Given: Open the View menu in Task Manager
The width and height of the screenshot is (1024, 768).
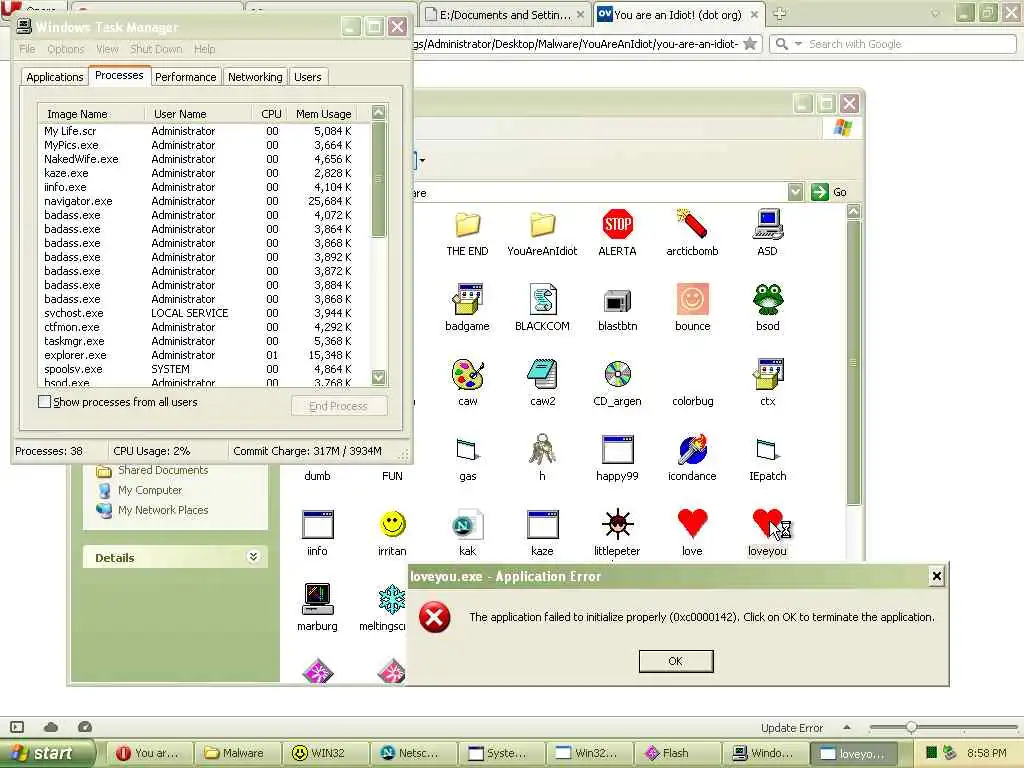Looking at the screenshot, I should point(107,49).
